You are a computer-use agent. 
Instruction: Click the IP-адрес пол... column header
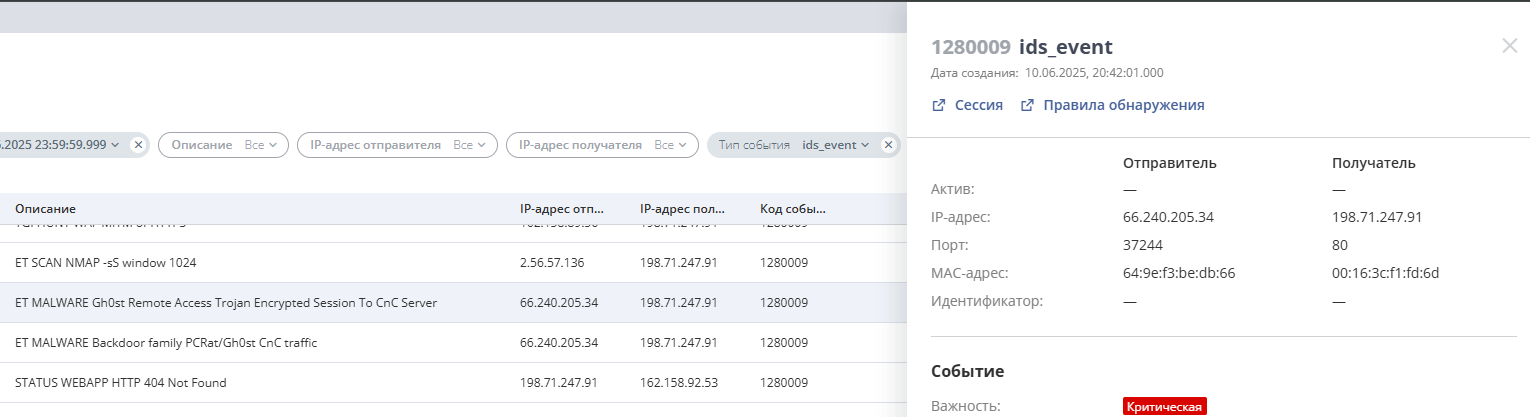point(683,209)
